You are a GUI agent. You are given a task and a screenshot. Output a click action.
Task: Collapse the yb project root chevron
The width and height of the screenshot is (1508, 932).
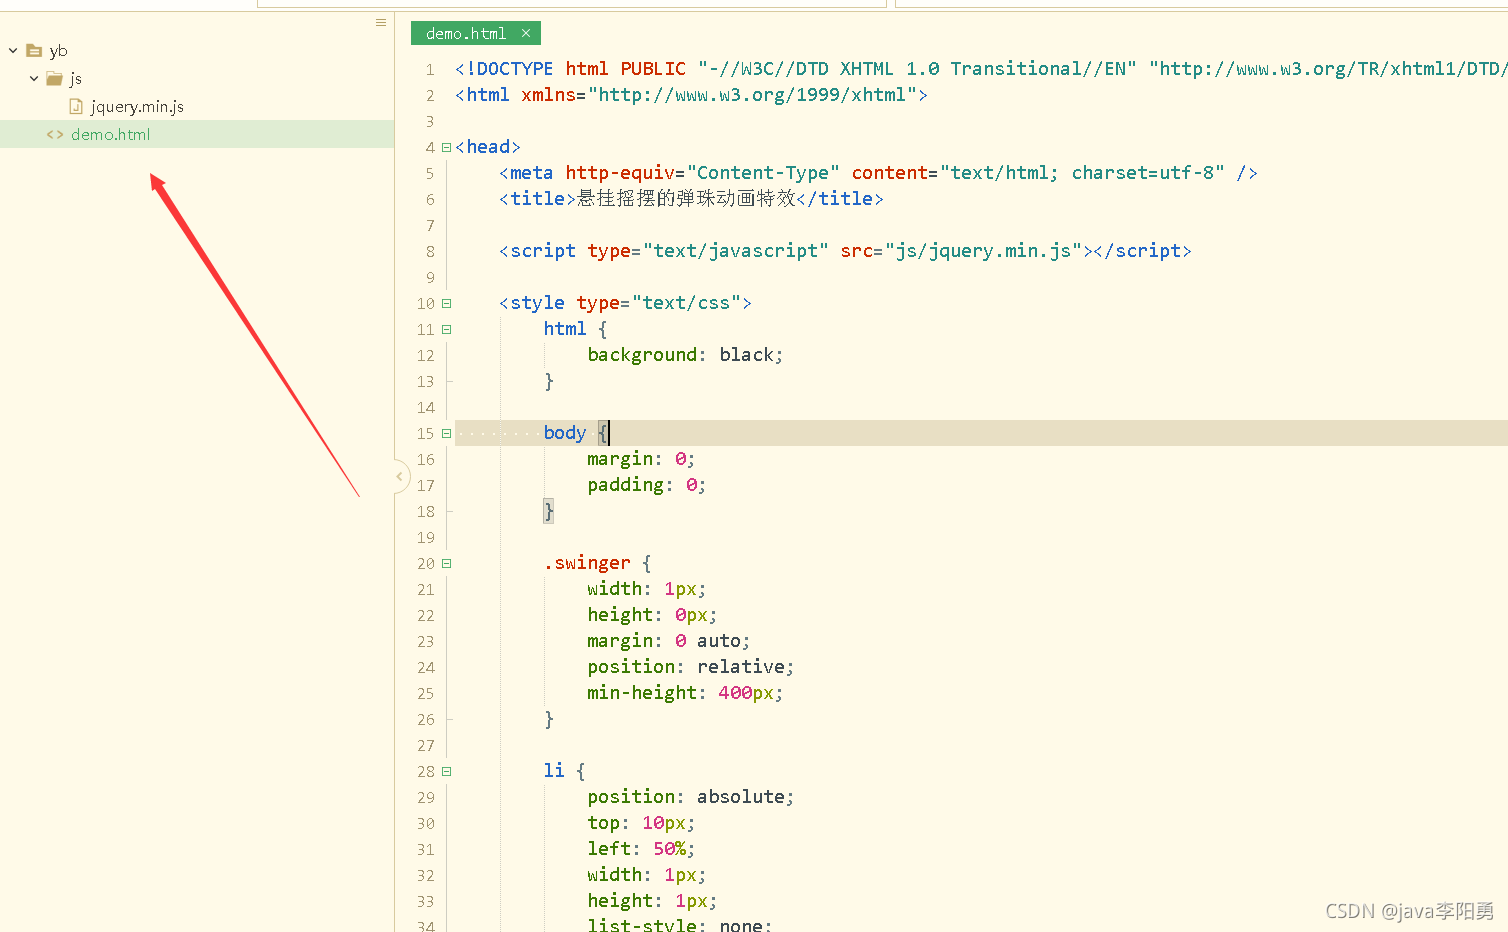13,50
